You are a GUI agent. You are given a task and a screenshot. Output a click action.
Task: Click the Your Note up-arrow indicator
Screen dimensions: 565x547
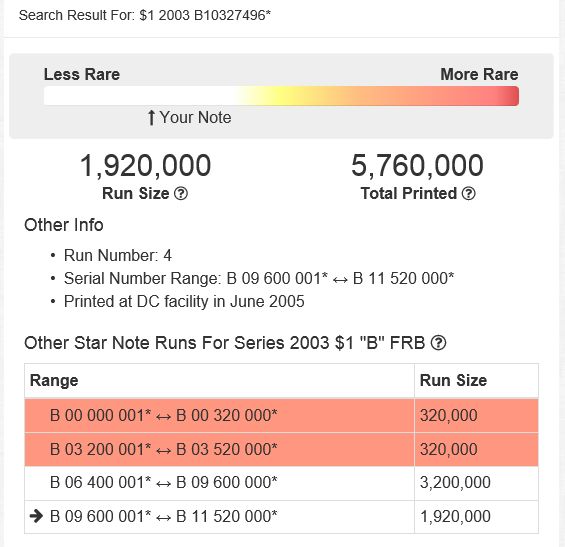tap(151, 117)
